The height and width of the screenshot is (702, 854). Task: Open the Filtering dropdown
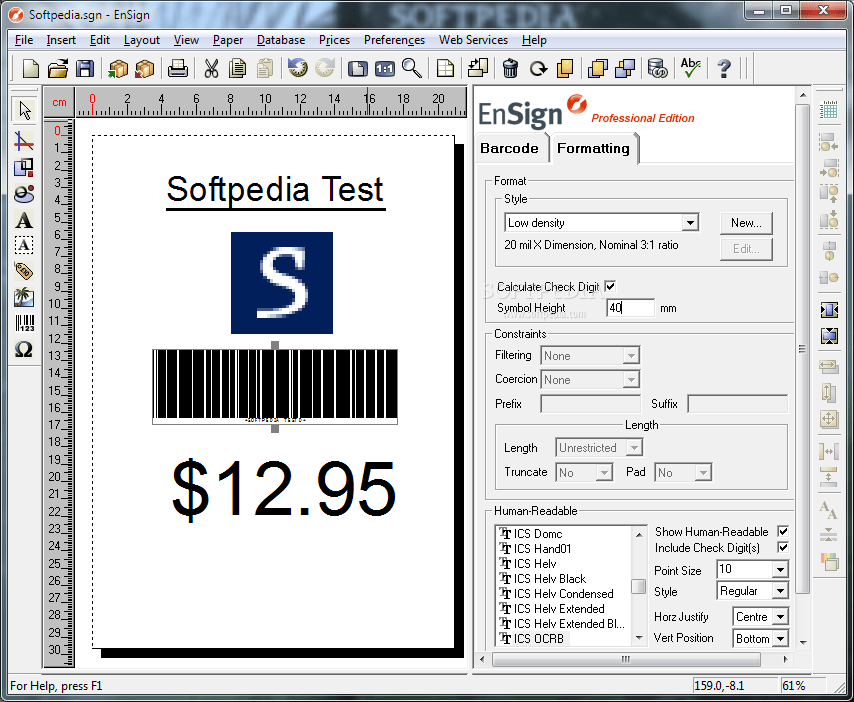pos(631,356)
